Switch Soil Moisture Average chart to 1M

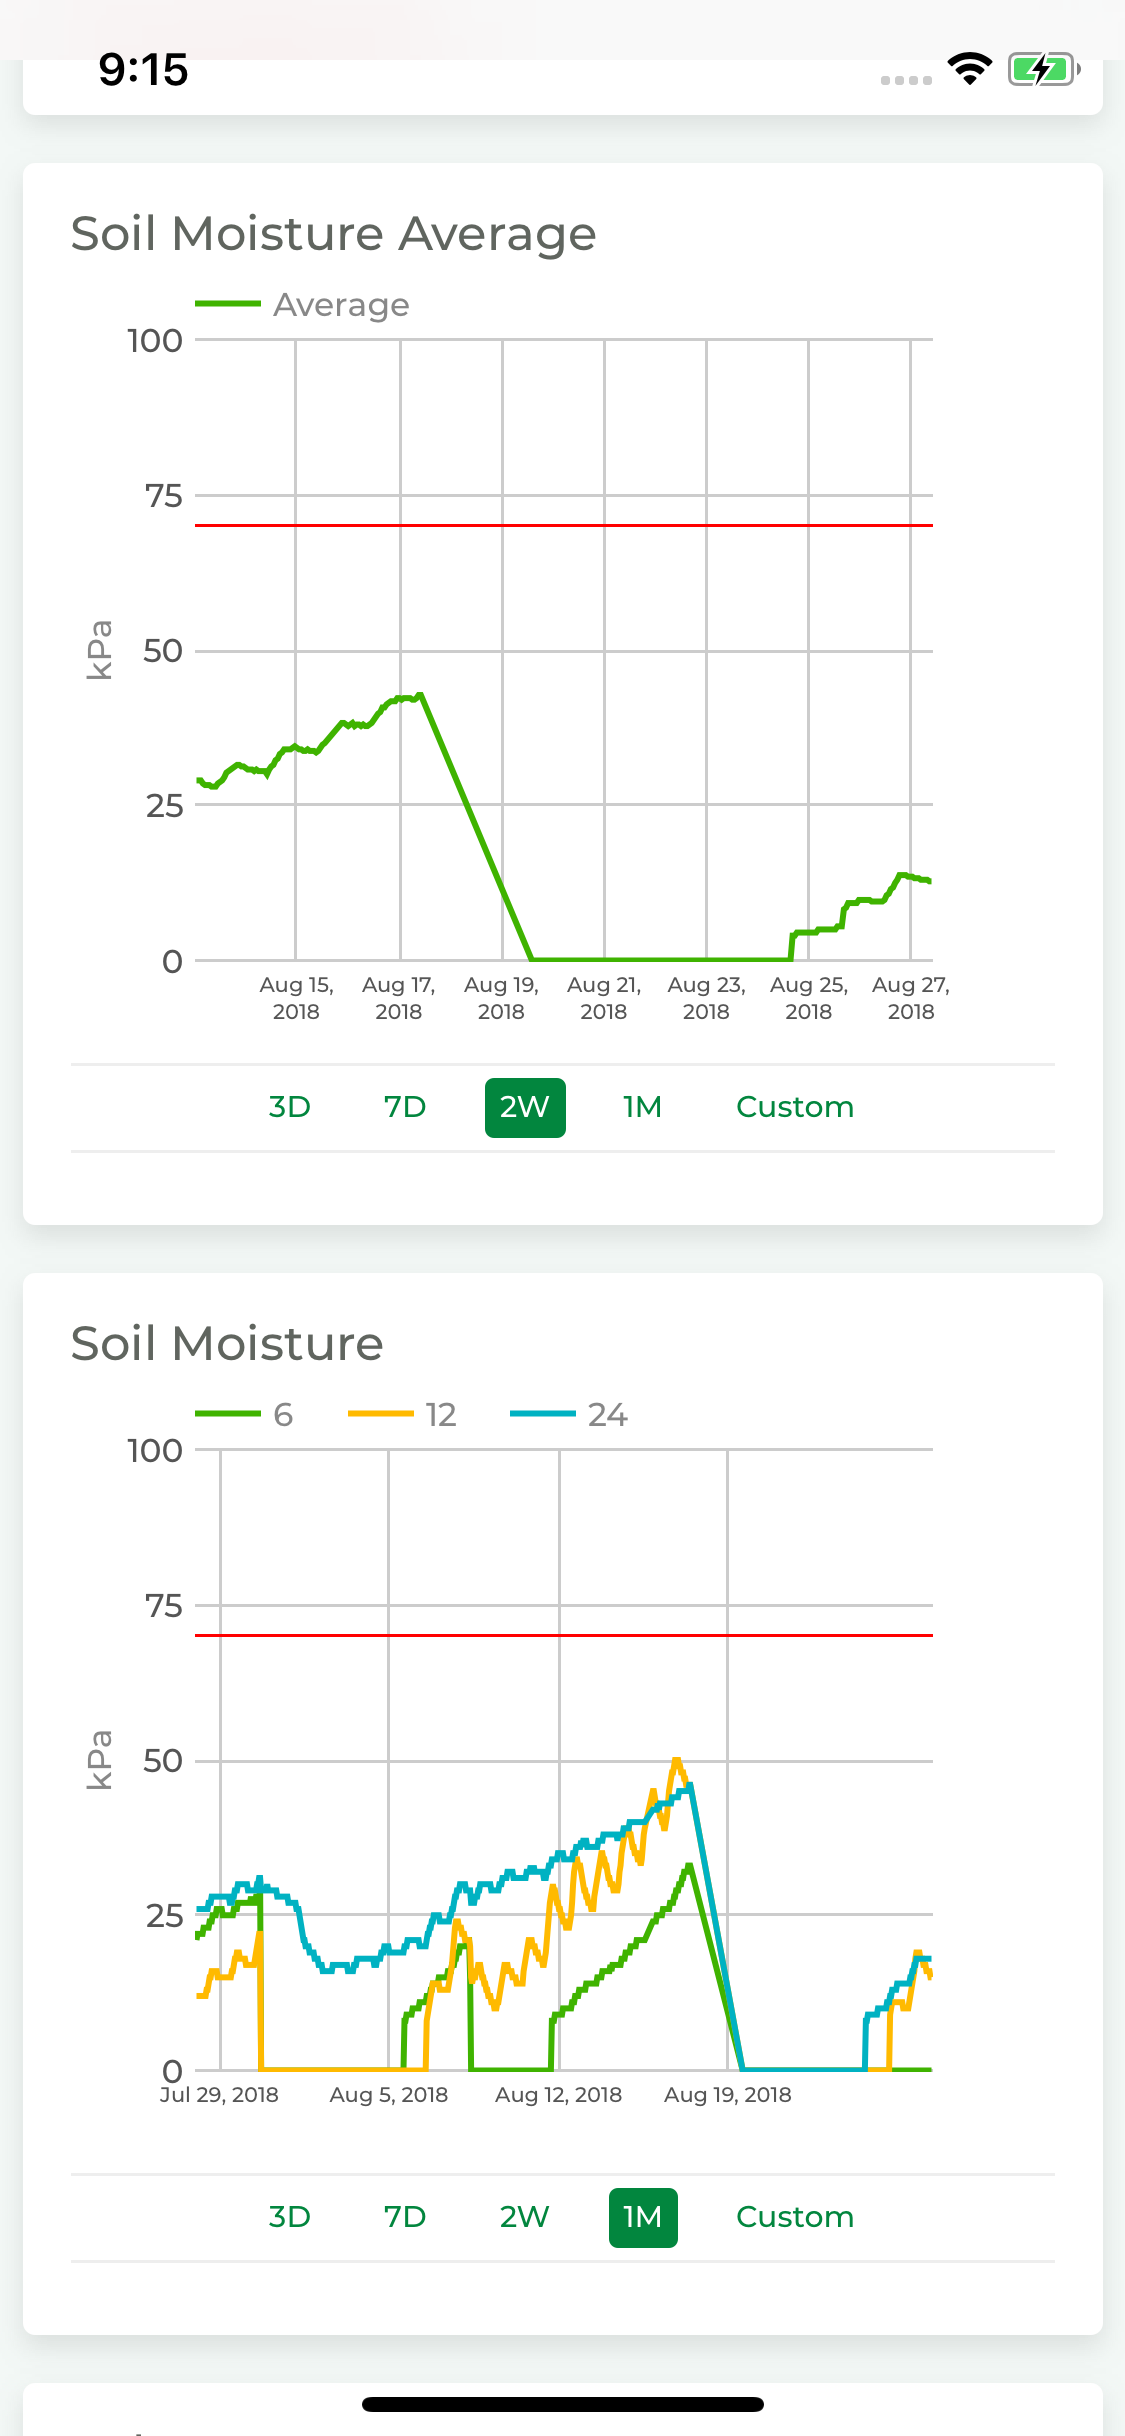(642, 1107)
